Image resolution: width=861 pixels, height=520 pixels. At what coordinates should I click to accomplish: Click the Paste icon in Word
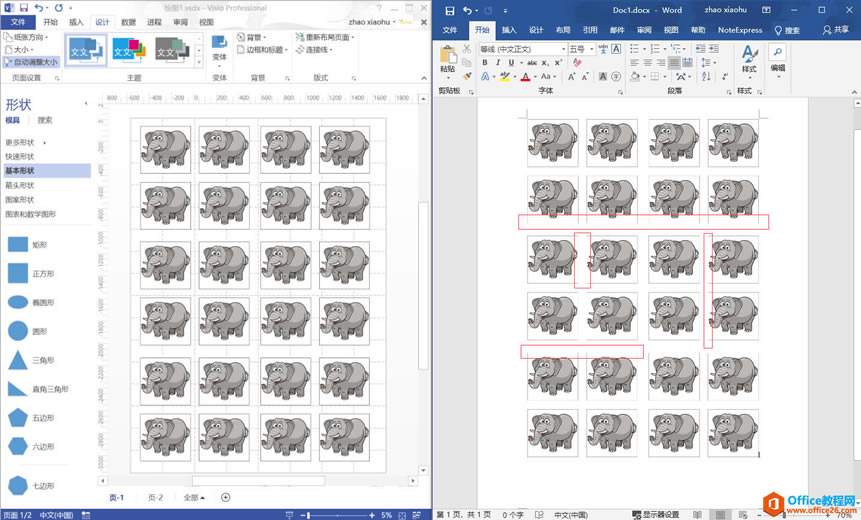[x=448, y=60]
